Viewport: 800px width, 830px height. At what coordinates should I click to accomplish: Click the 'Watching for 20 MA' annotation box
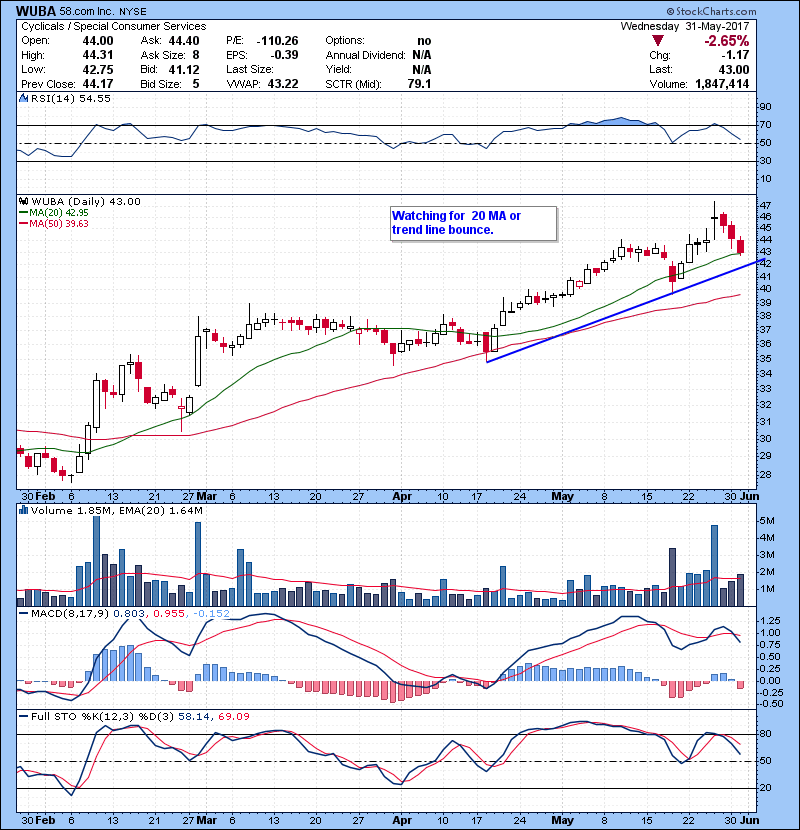point(473,223)
